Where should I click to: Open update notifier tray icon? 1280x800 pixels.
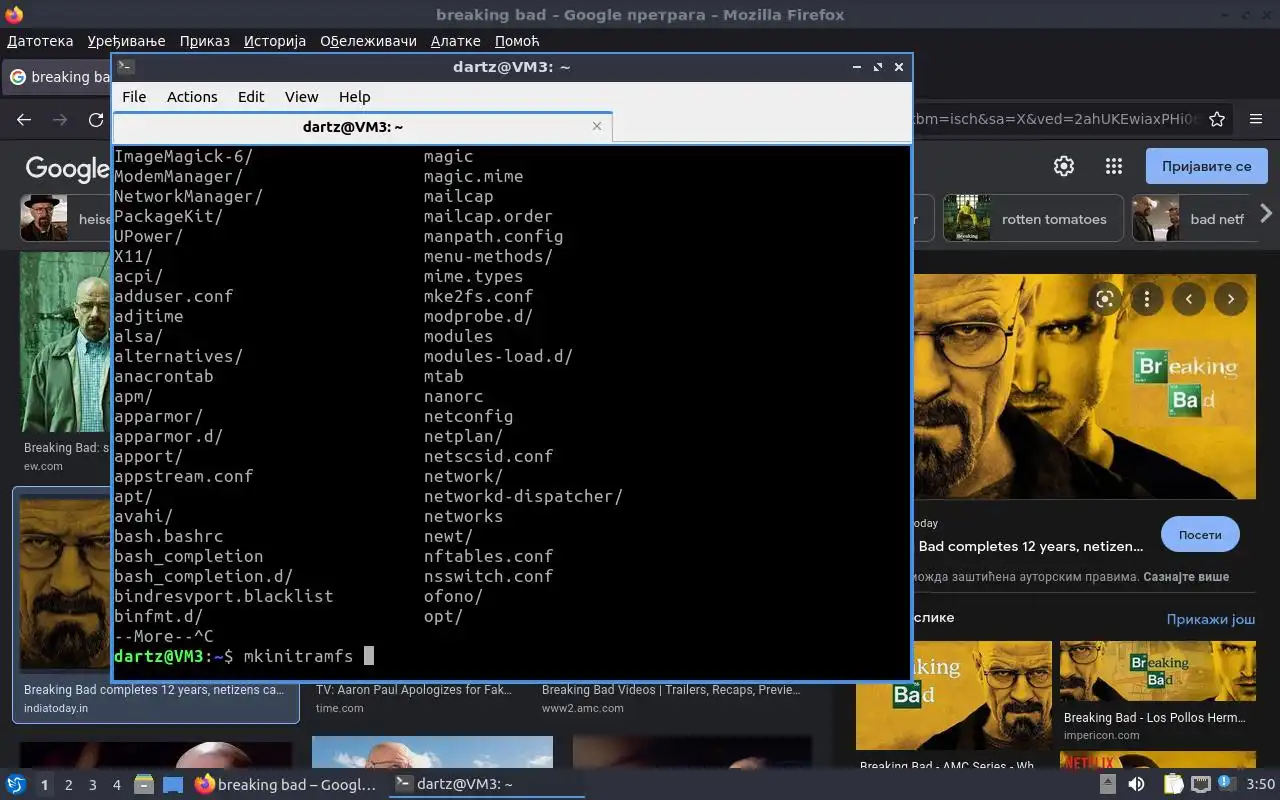tap(1227, 784)
